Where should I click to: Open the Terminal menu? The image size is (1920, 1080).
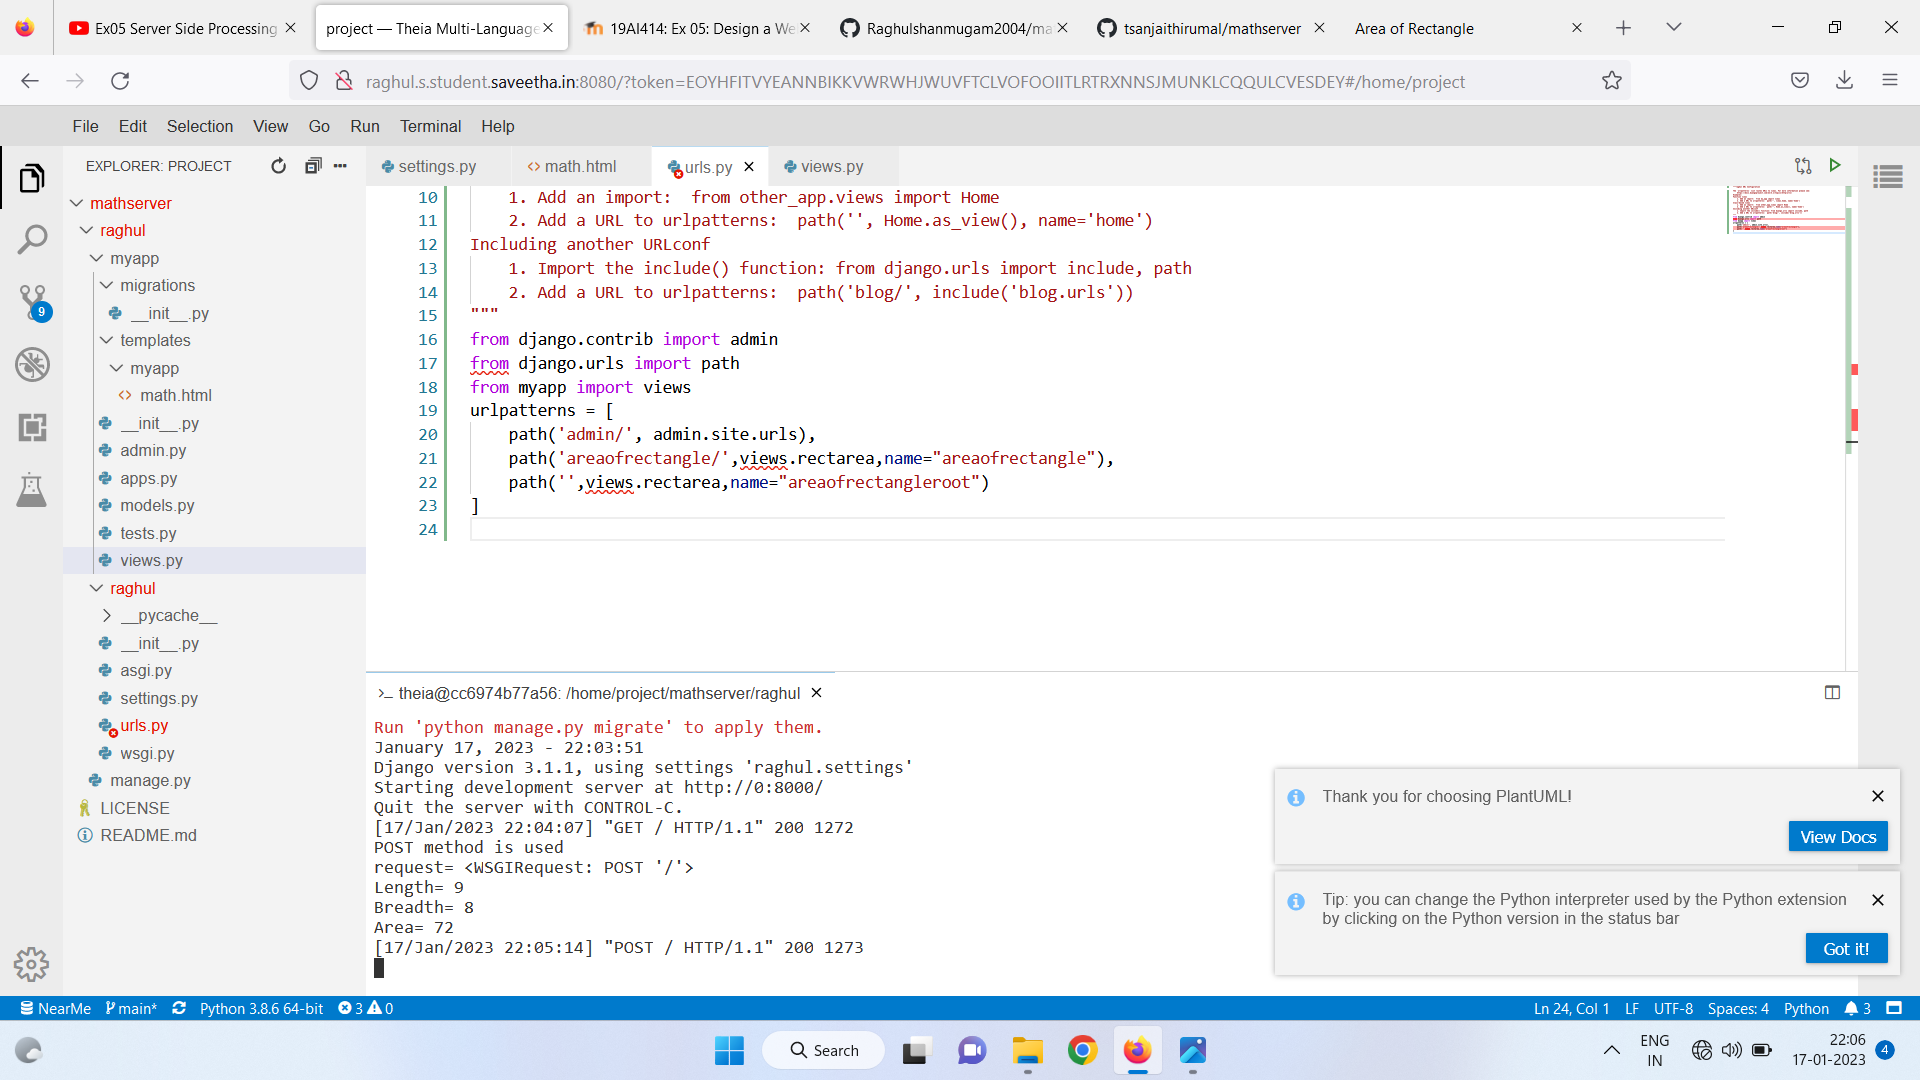(x=430, y=126)
